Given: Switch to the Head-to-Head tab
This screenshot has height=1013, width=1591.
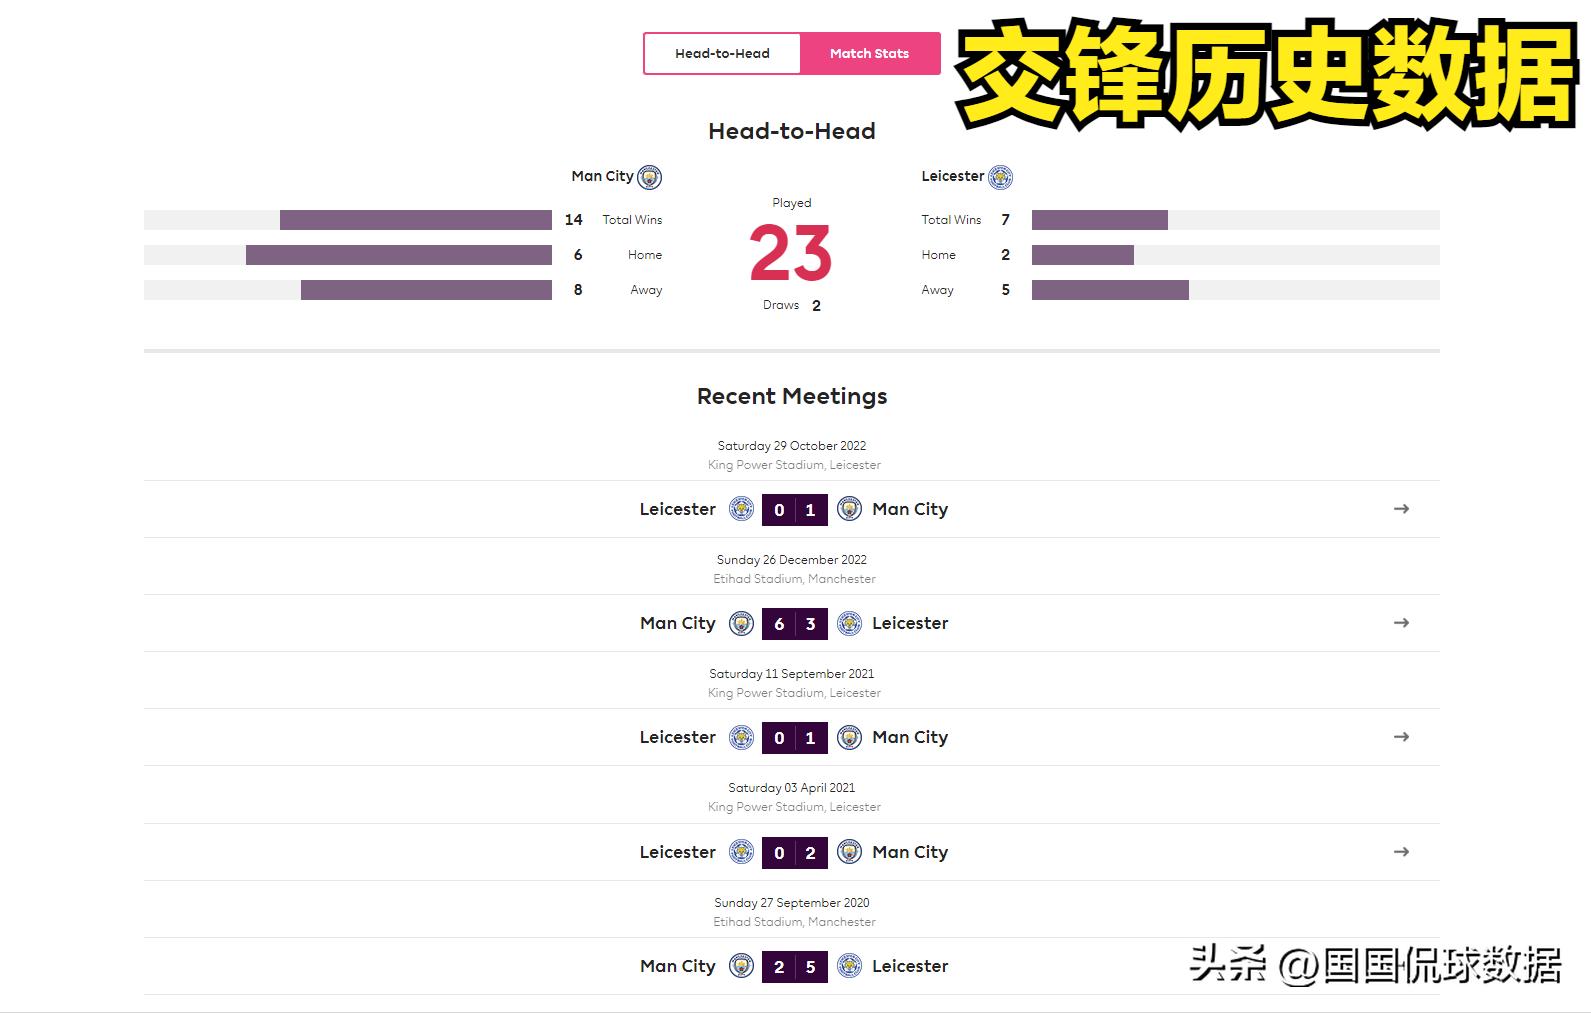Looking at the screenshot, I should click(722, 54).
